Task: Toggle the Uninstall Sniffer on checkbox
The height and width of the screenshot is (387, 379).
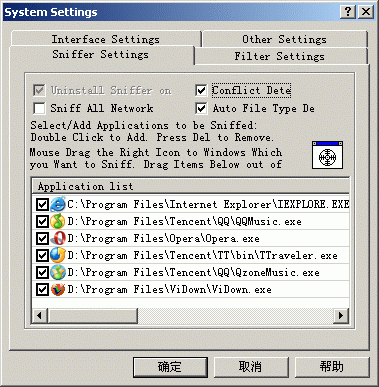Action: pos(39,90)
